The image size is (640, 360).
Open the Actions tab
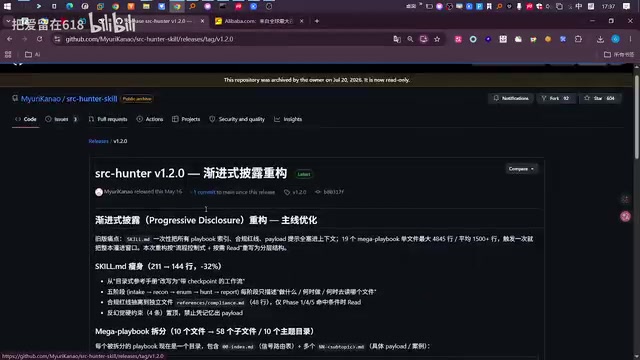coord(150,119)
